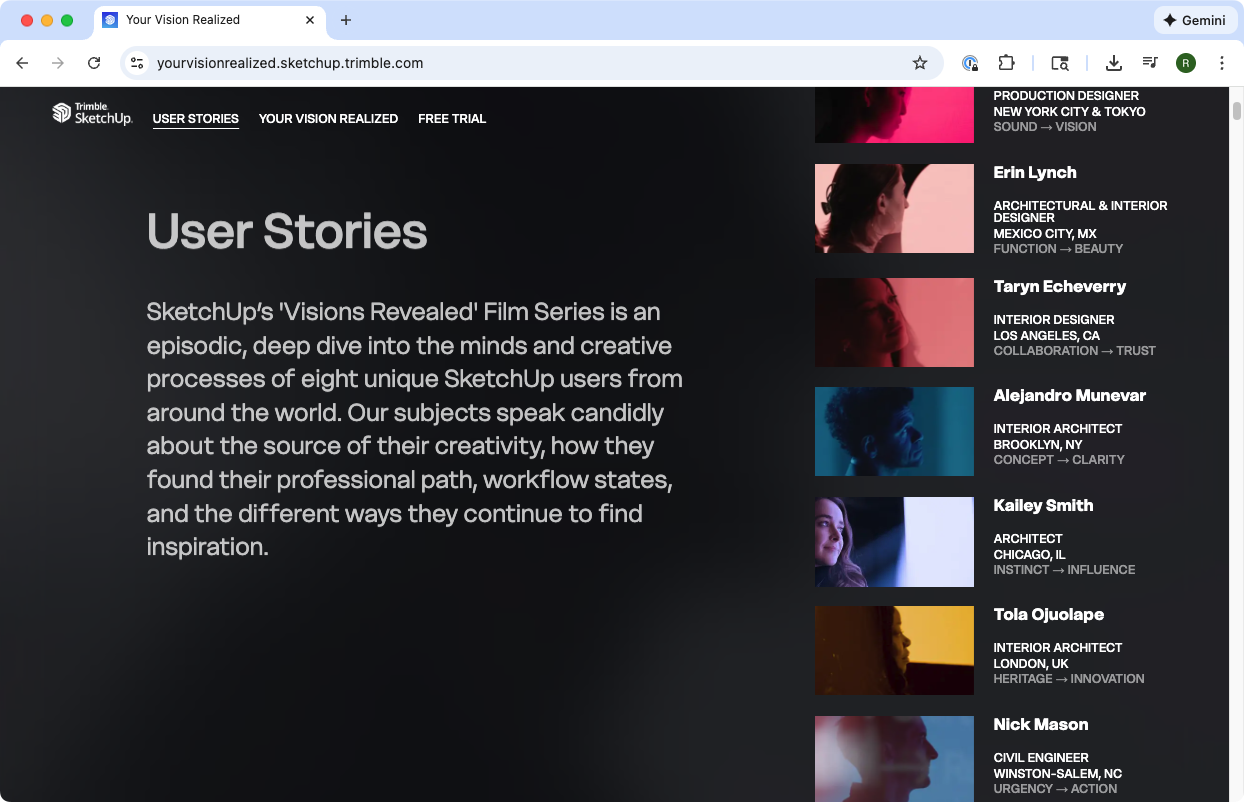Image resolution: width=1244 pixels, height=802 pixels.
Task: Open Kailey Smith's video thumbnail
Action: [x=894, y=542]
